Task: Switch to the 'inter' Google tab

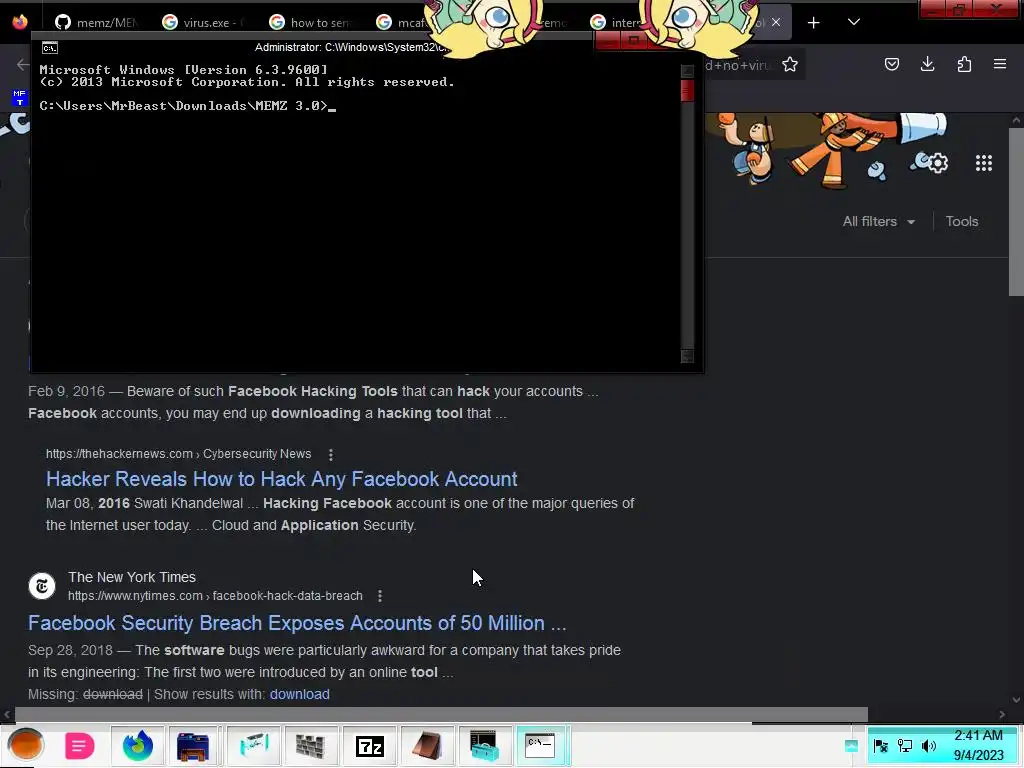Action: 616,22
